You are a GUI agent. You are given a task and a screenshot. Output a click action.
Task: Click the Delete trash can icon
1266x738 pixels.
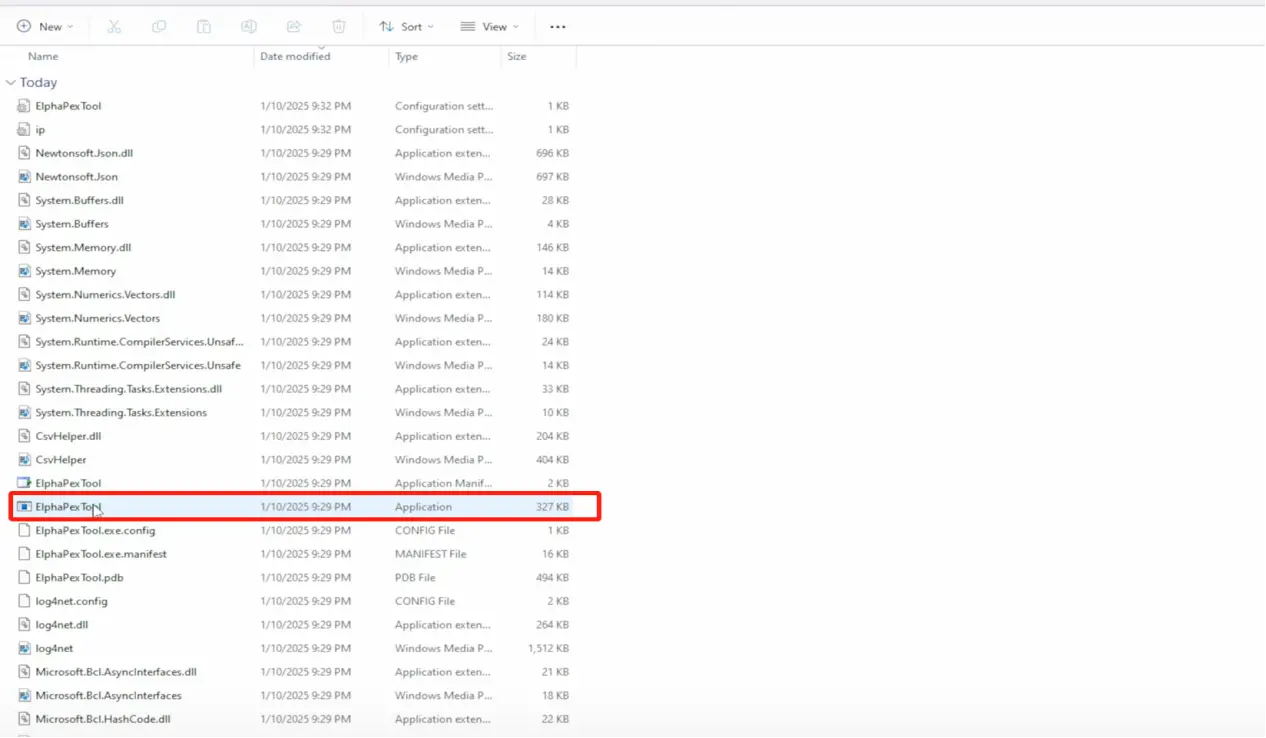[339, 27]
